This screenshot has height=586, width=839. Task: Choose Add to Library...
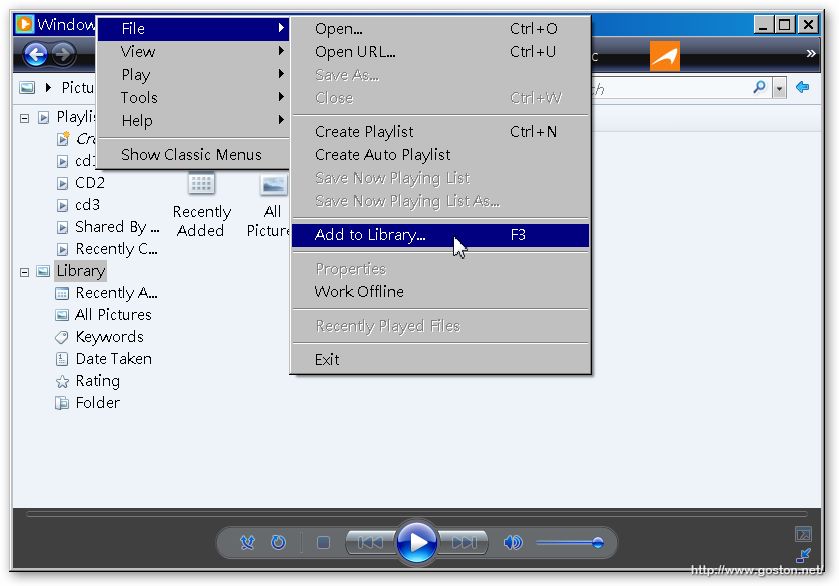[x=440, y=235]
